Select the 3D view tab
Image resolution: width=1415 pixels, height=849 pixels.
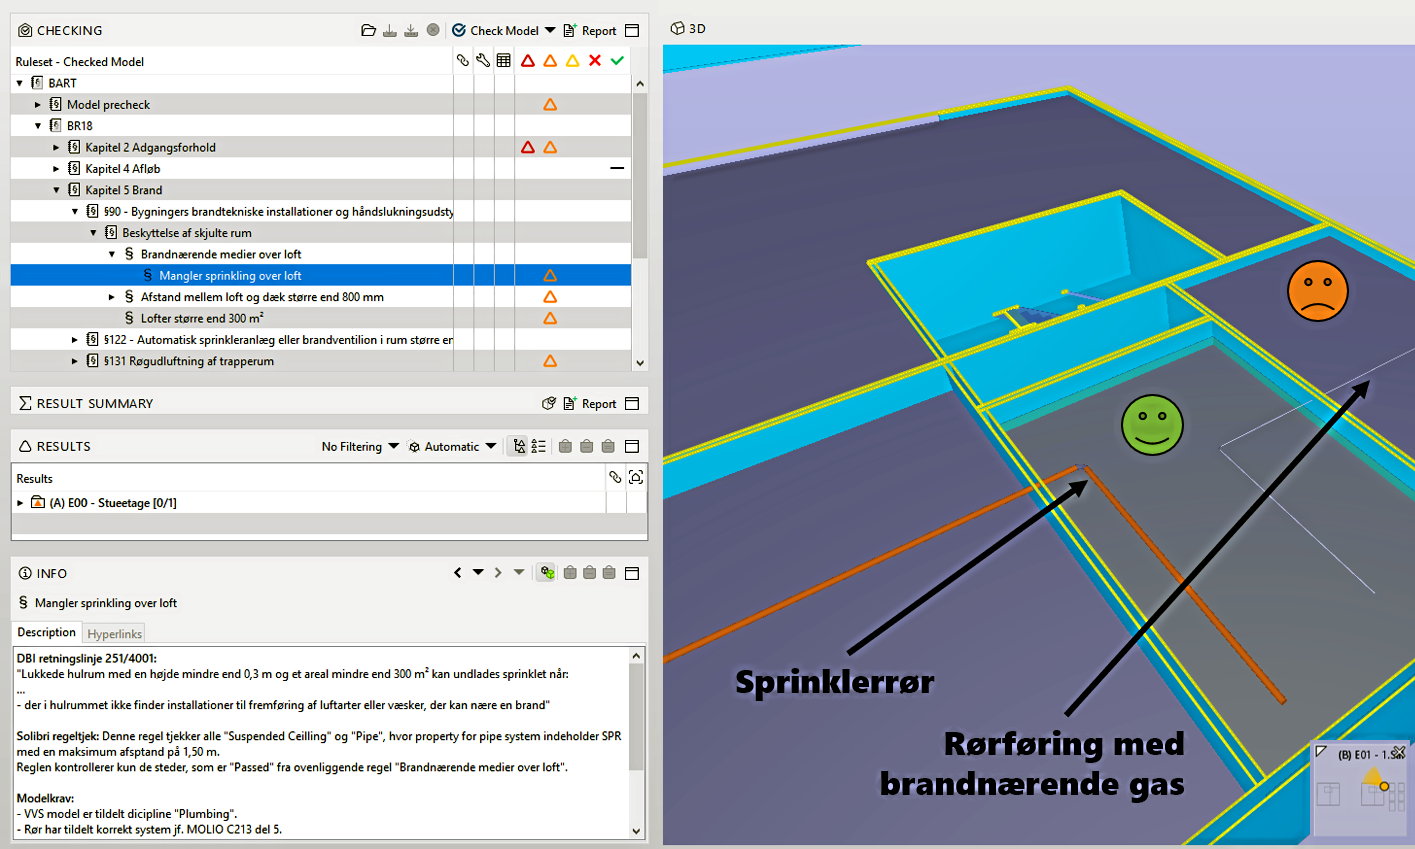(x=688, y=29)
